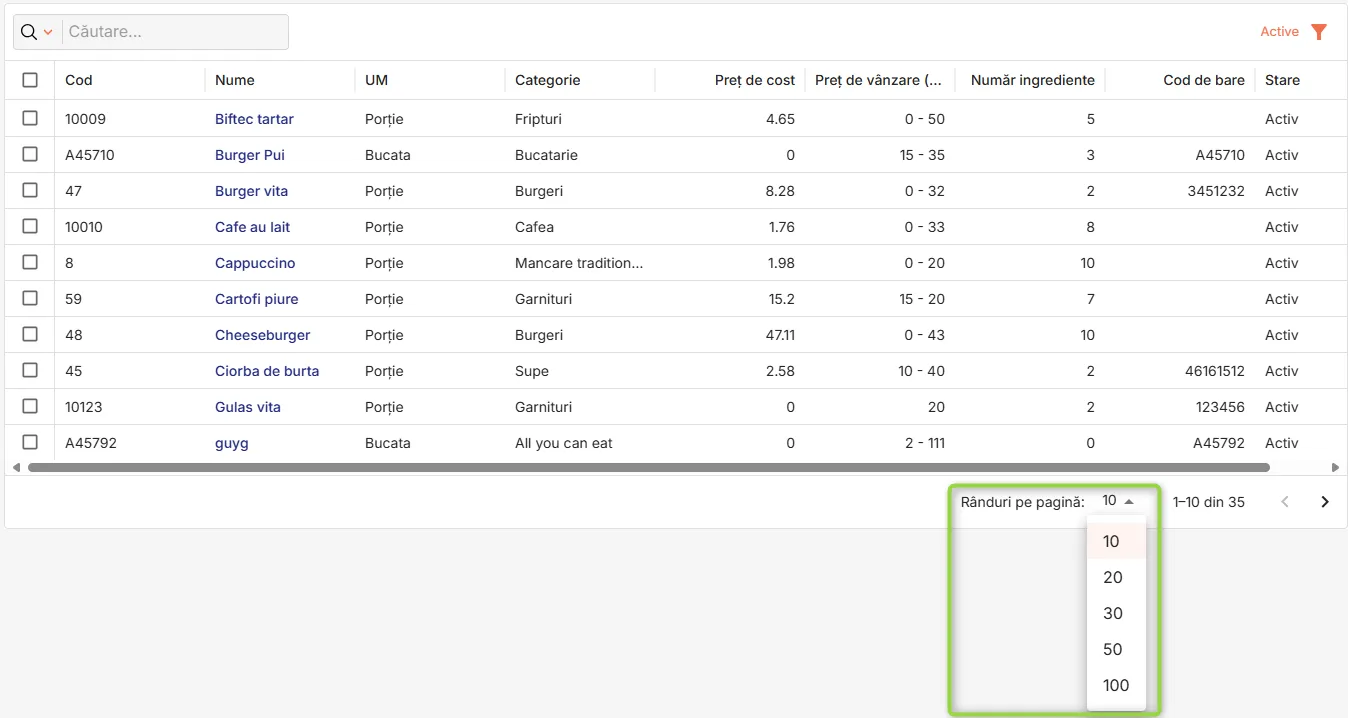Sort by Cod de bare header
Image resolution: width=1348 pixels, height=718 pixels.
pyautogui.click(x=1204, y=80)
